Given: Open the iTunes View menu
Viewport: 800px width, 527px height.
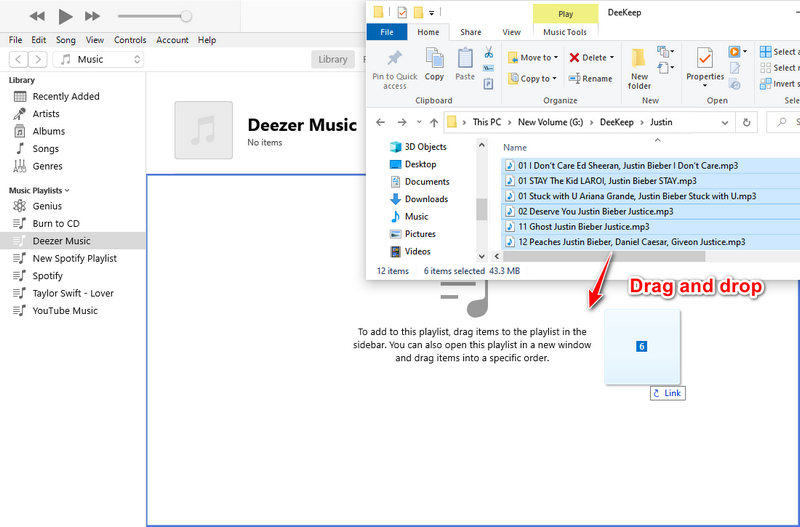Looking at the screenshot, I should [x=95, y=40].
